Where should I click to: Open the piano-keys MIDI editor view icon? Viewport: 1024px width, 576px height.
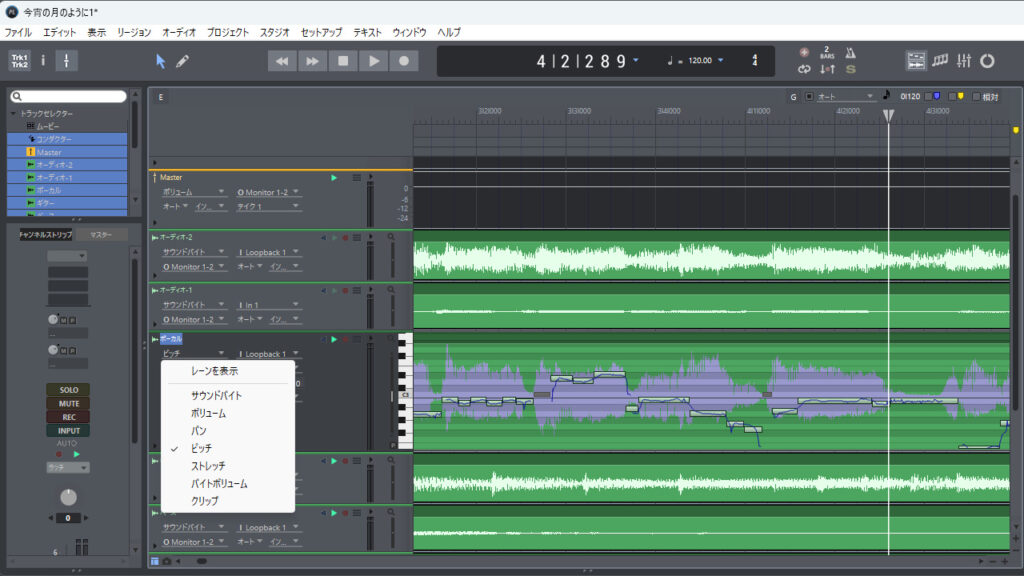940,61
